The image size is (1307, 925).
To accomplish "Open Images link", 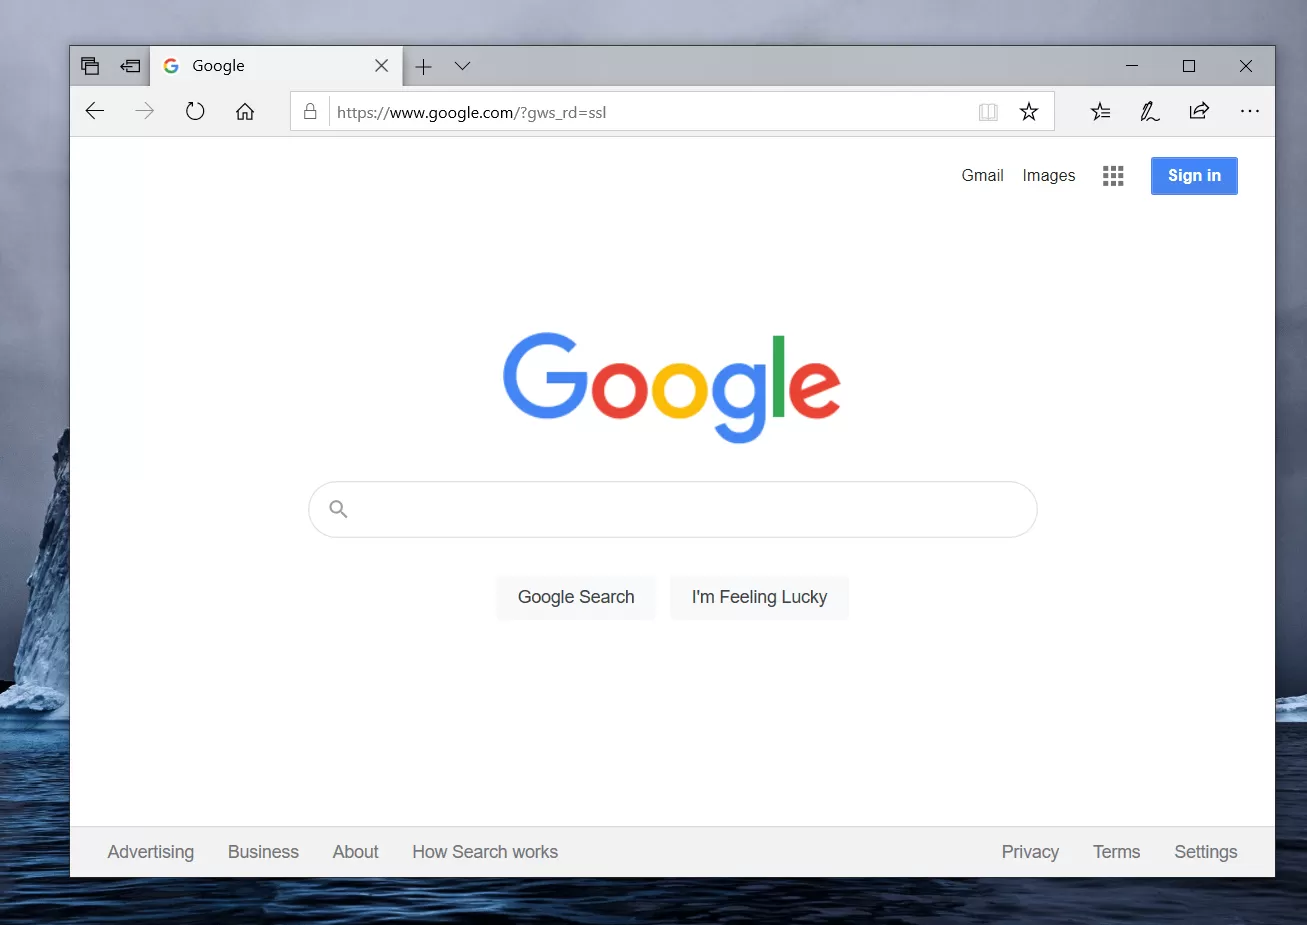I will coord(1049,175).
